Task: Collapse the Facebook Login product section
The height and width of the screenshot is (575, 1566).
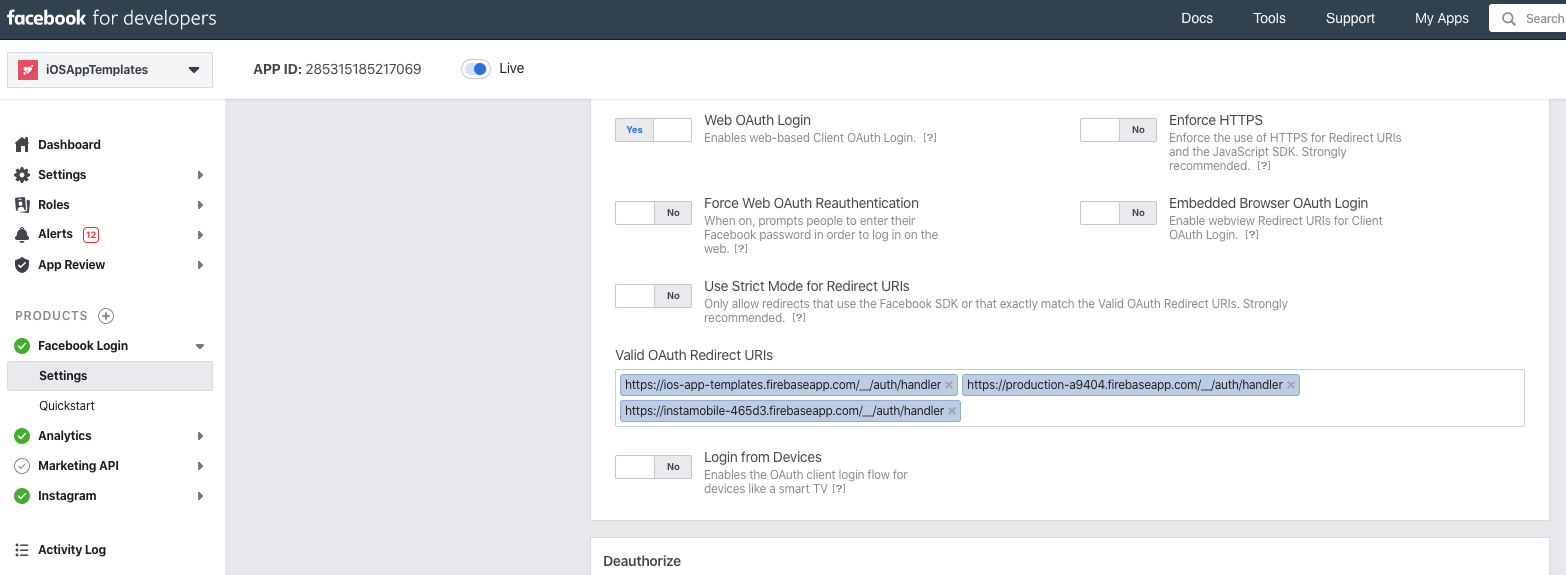Action: (x=199, y=346)
